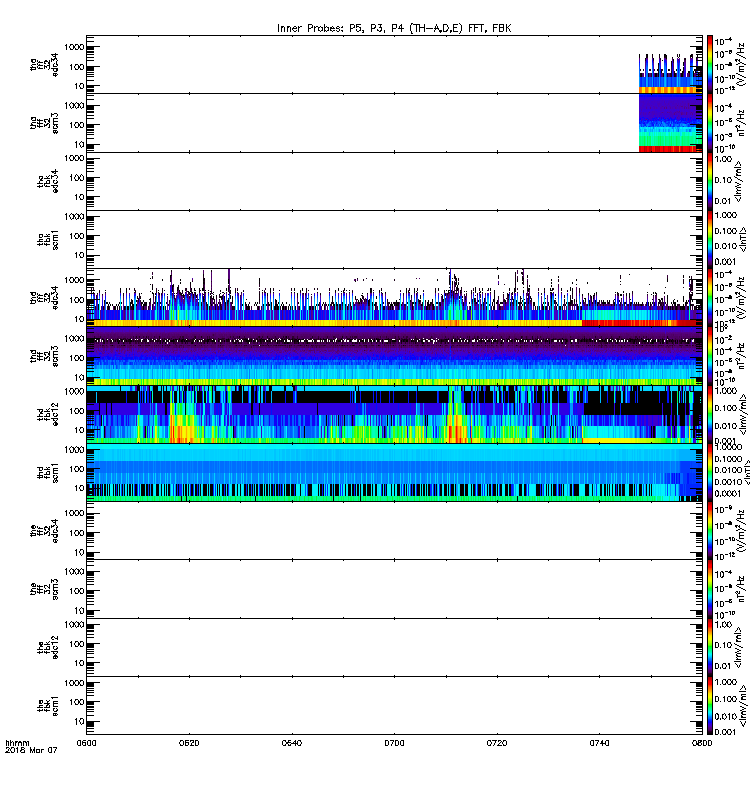Viewport: 750px width, 800px height.
Task: Click the tha fff scm3 data block near 0750
Action: (670, 123)
